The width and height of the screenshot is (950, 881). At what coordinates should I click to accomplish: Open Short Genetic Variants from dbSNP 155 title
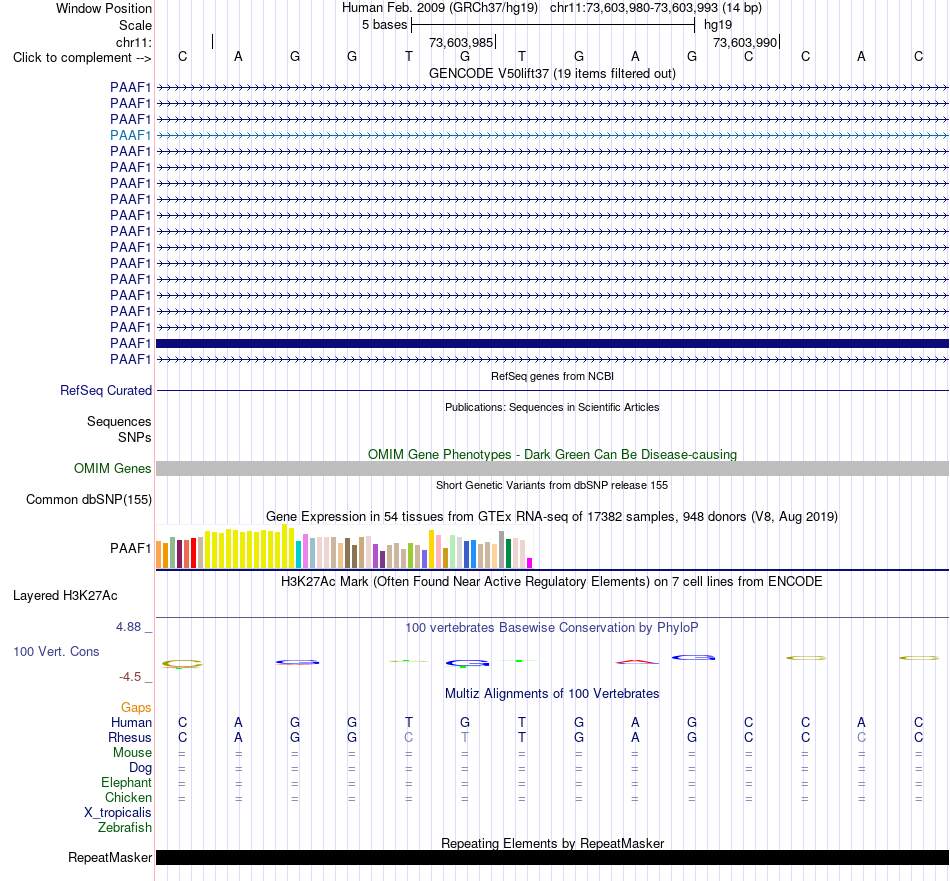pyautogui.click(x=552, y=485)
